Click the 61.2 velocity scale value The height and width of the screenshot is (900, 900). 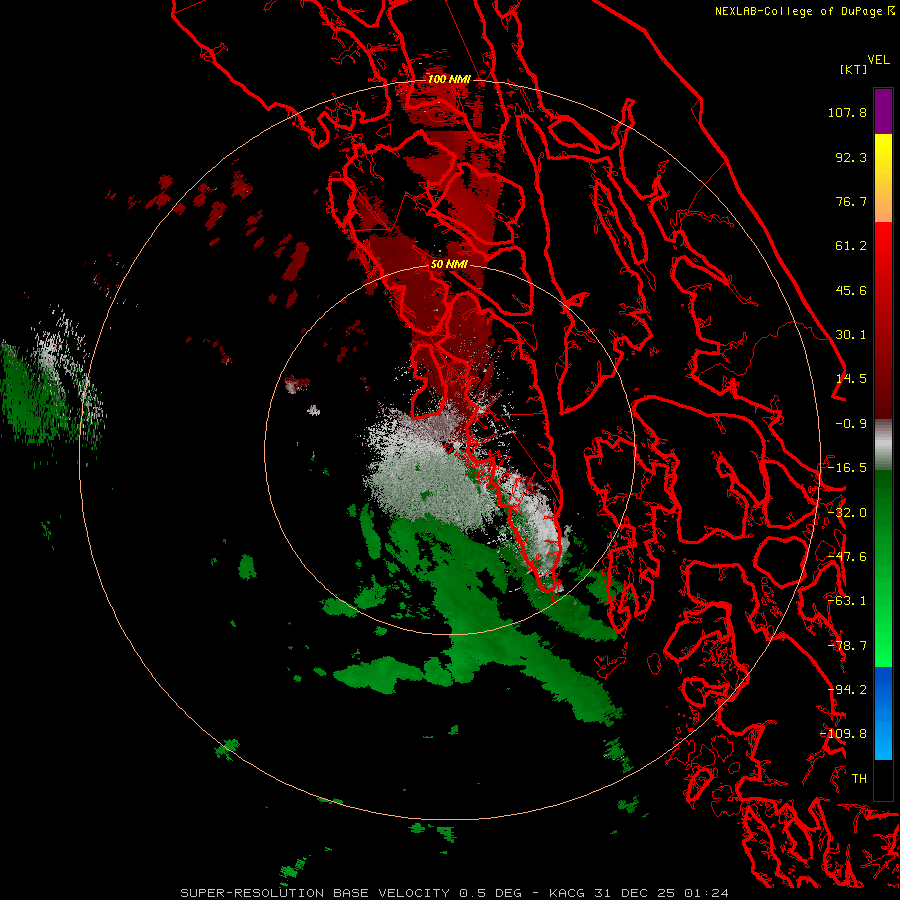[x=851, y=246]
